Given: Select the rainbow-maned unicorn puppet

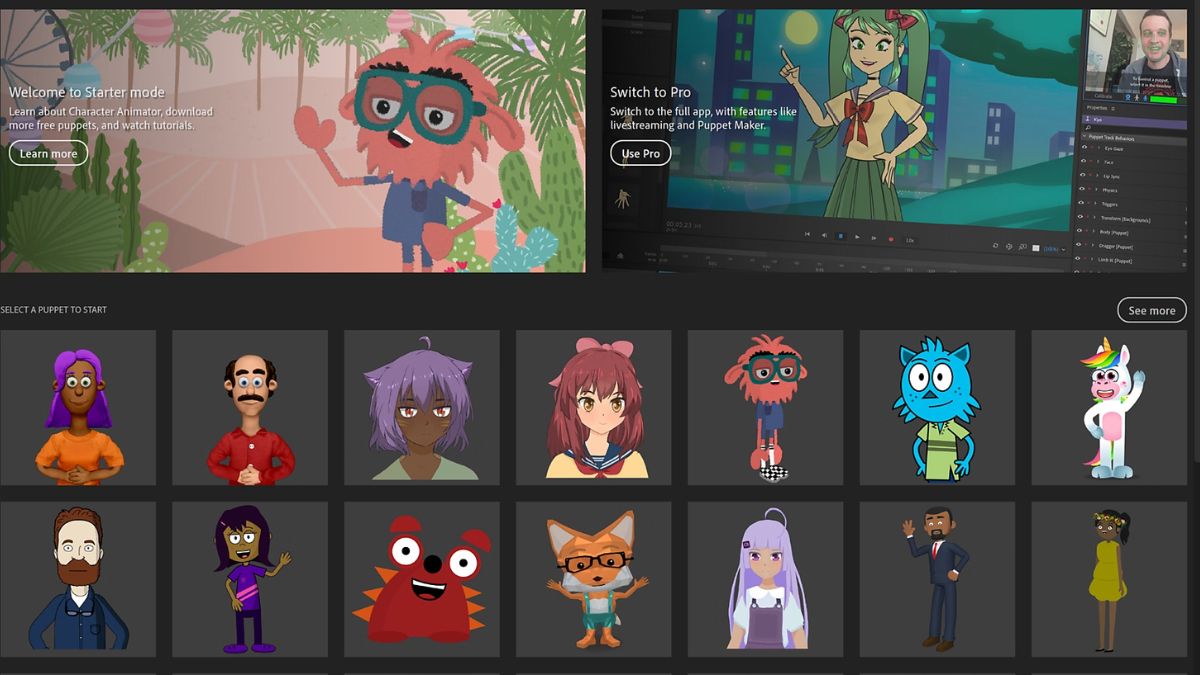Looking at the screenshot, I should pos(1109,408).
